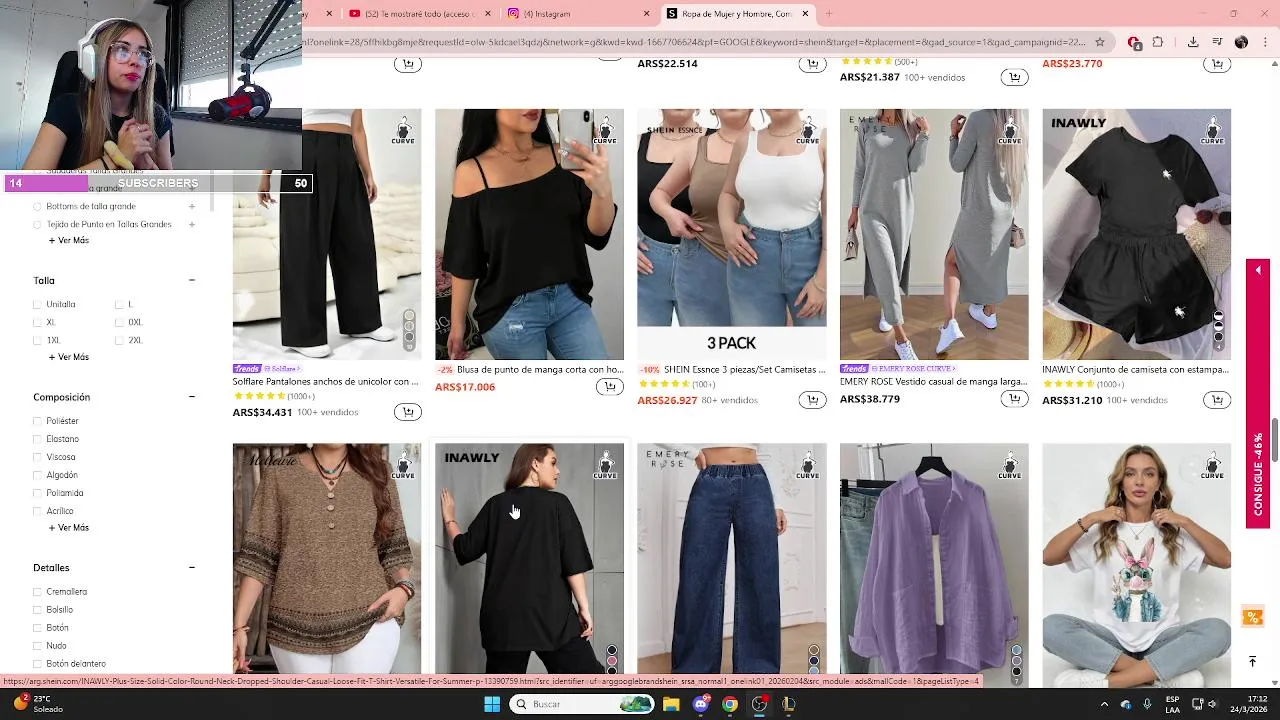
Task: Open Blusa de punto de manga corta title
Action: pyautogui.click(x=540, y=369)
